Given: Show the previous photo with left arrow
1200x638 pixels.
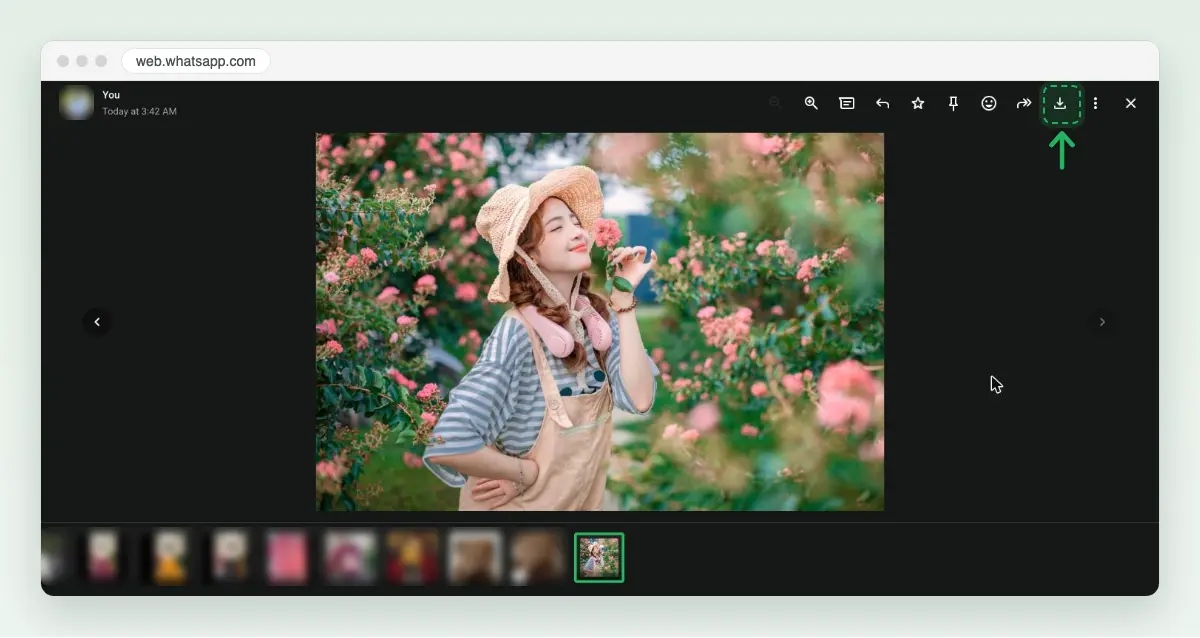Looking at the screenshot, I should 97,322.
